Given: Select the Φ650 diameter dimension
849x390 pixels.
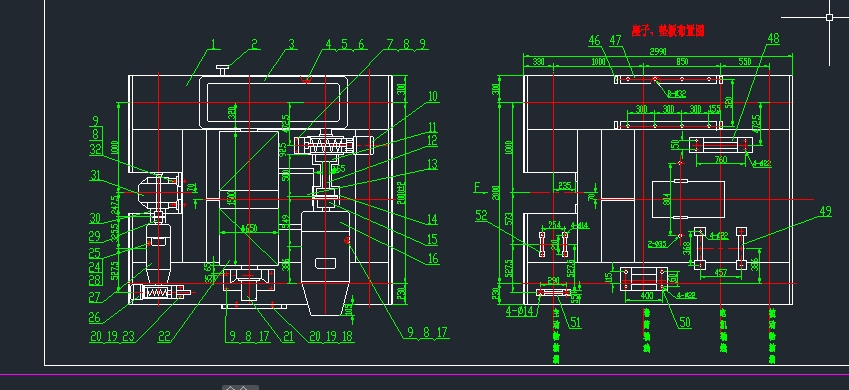Looking at the screenshot, I should coord(248,229).
